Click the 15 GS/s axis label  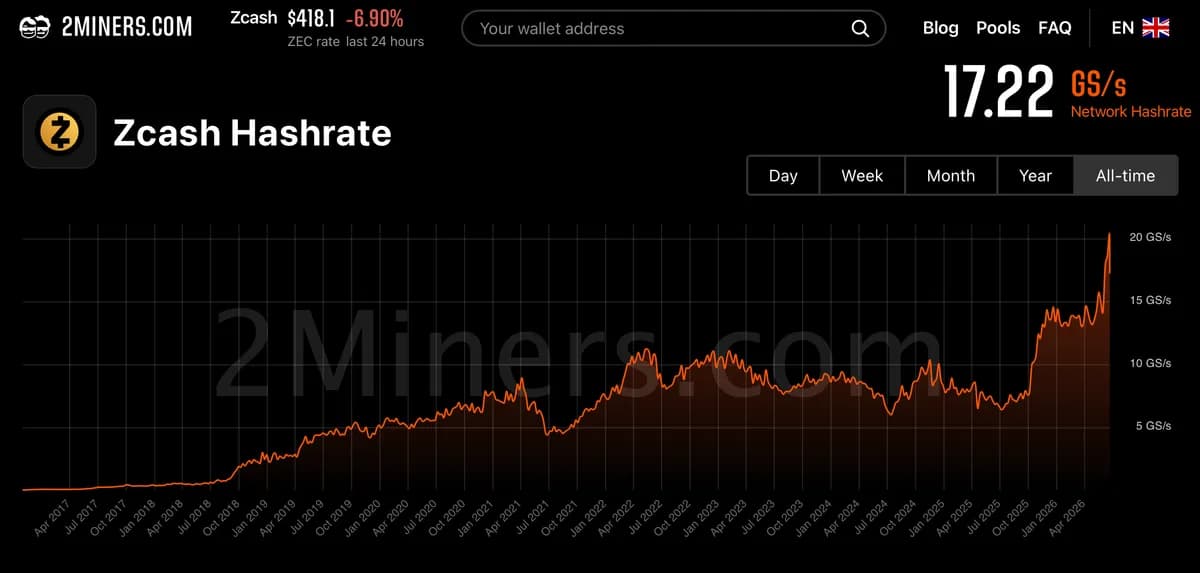point(1150,300)
